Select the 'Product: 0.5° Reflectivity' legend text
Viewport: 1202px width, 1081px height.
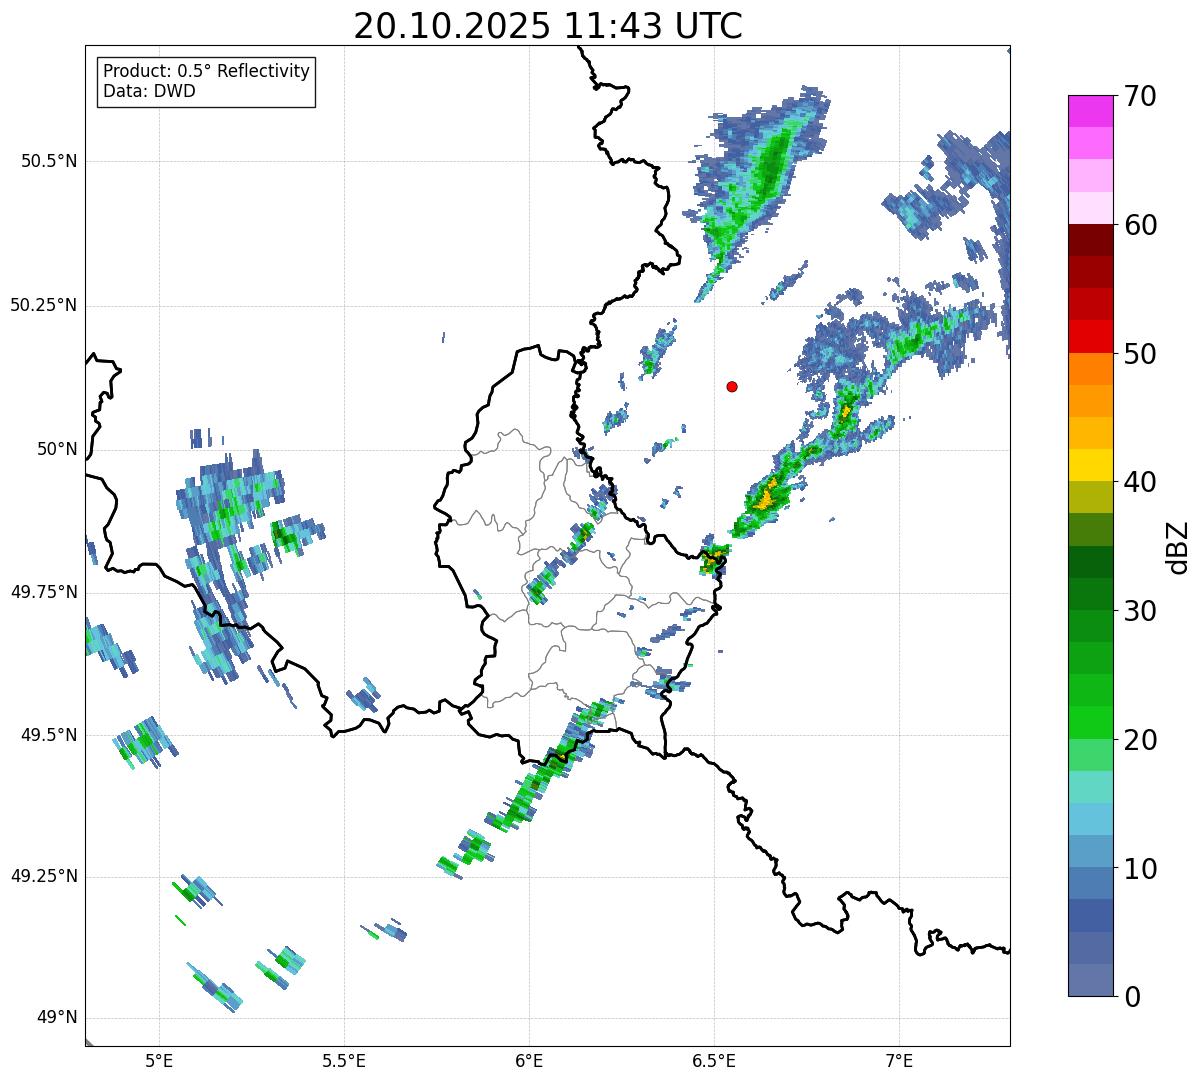click(x=206, y=72)
